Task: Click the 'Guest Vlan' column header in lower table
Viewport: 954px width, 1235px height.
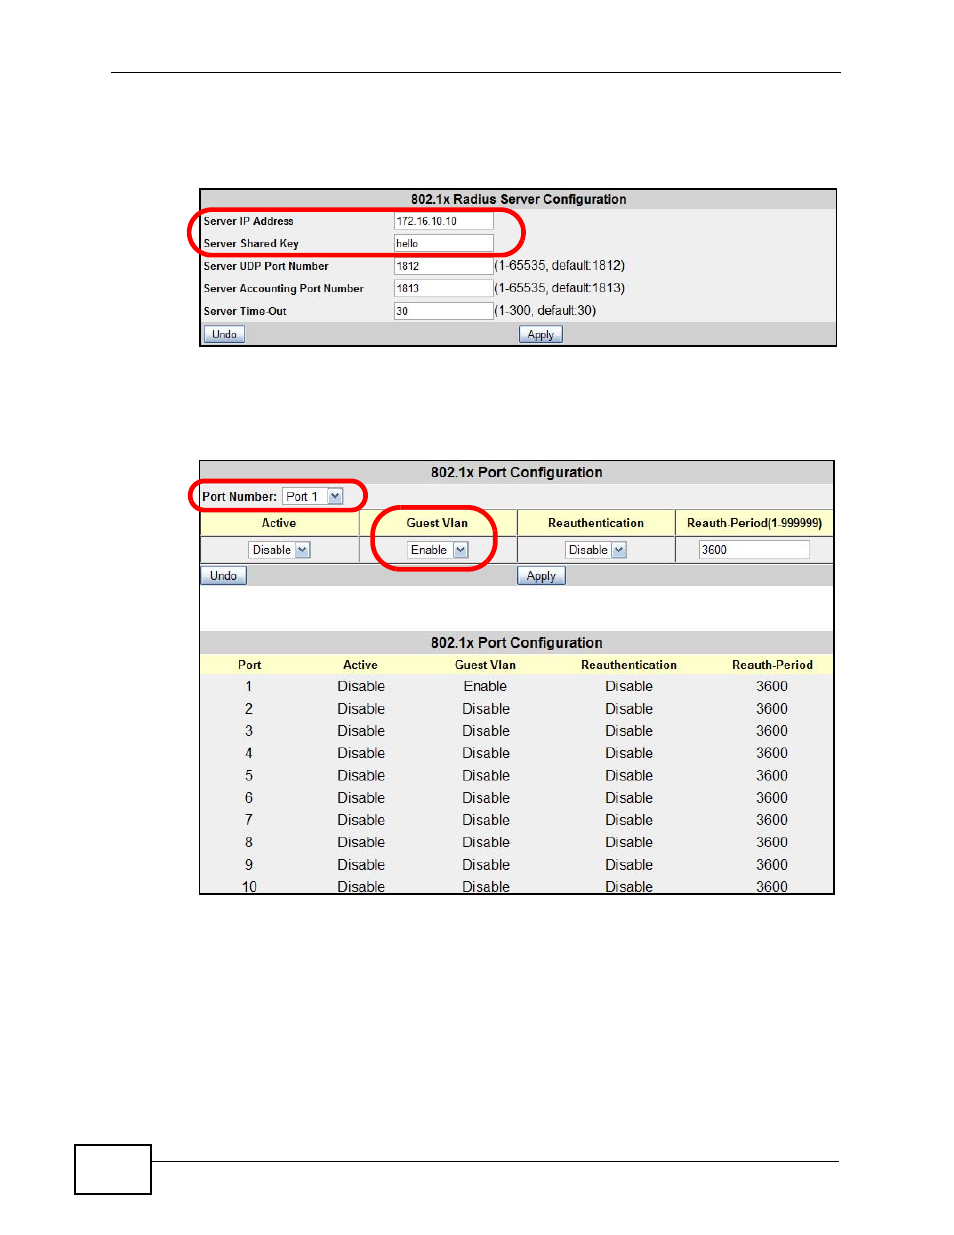Action: click(485, 665)
